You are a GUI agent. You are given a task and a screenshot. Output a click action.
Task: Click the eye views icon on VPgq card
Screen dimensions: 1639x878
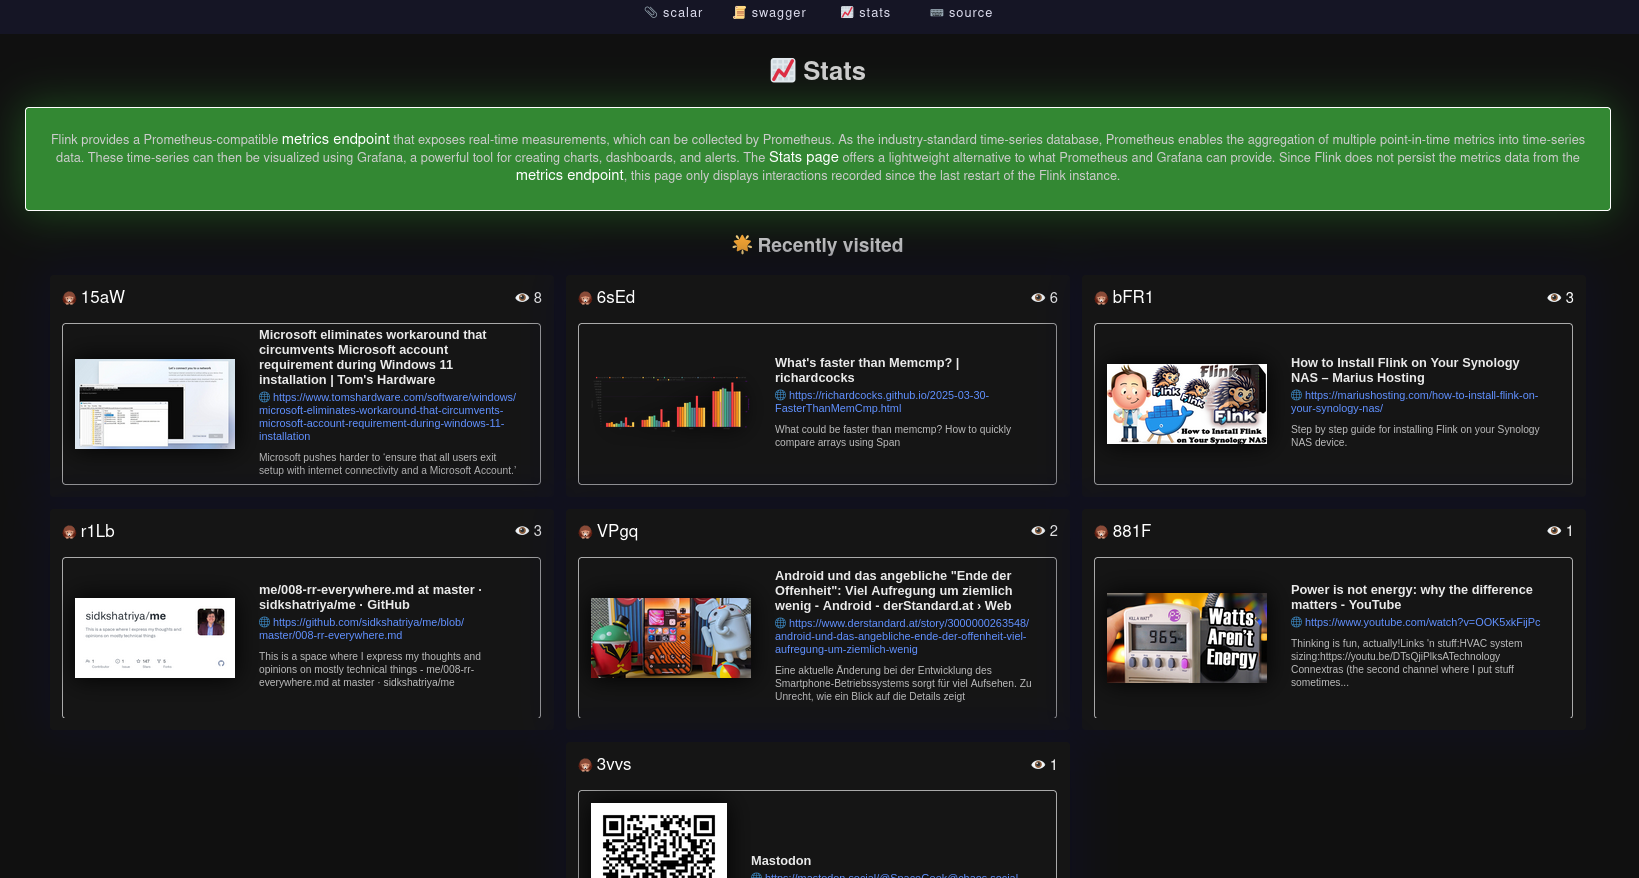tap(1038, 530)
